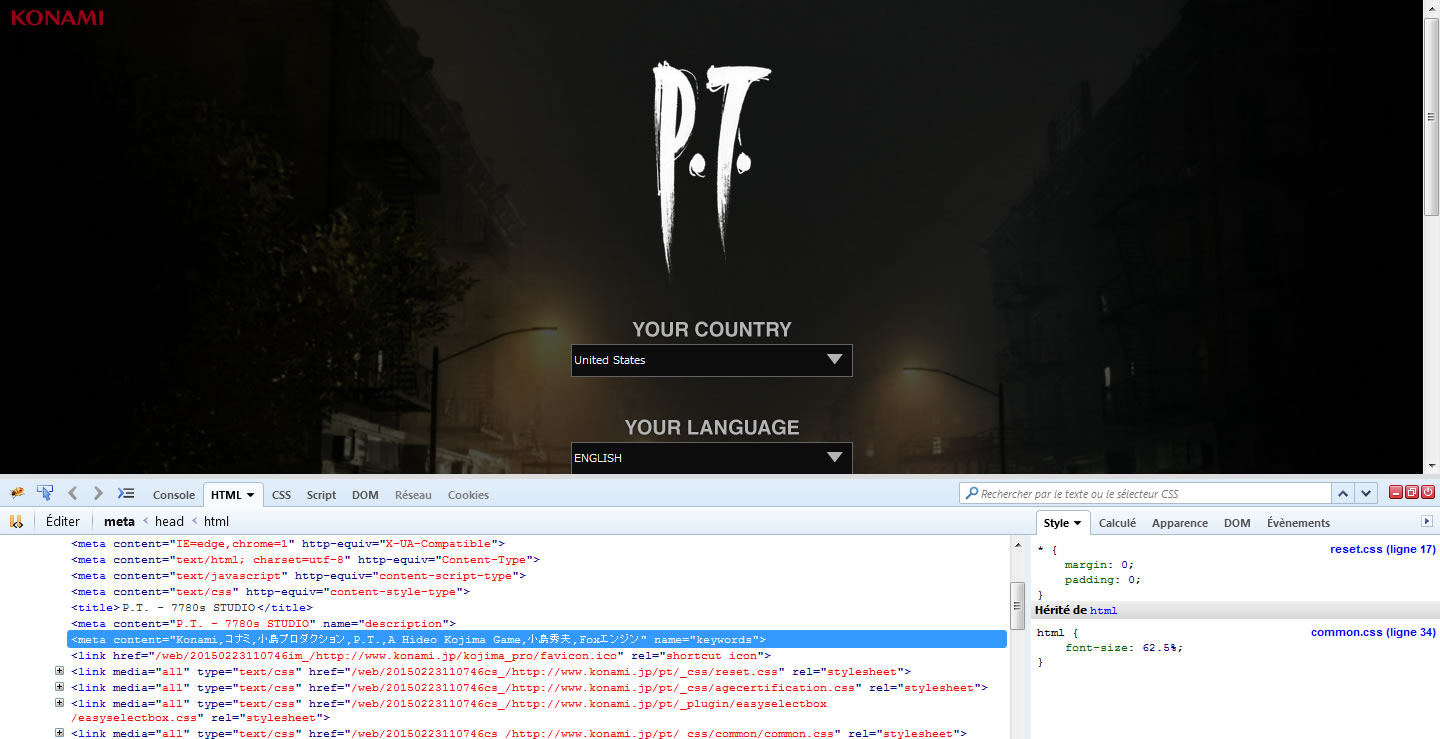Minimize the Firebug panel
The height and width of the screenshot is (739, 1440).
click(1395, 493)
